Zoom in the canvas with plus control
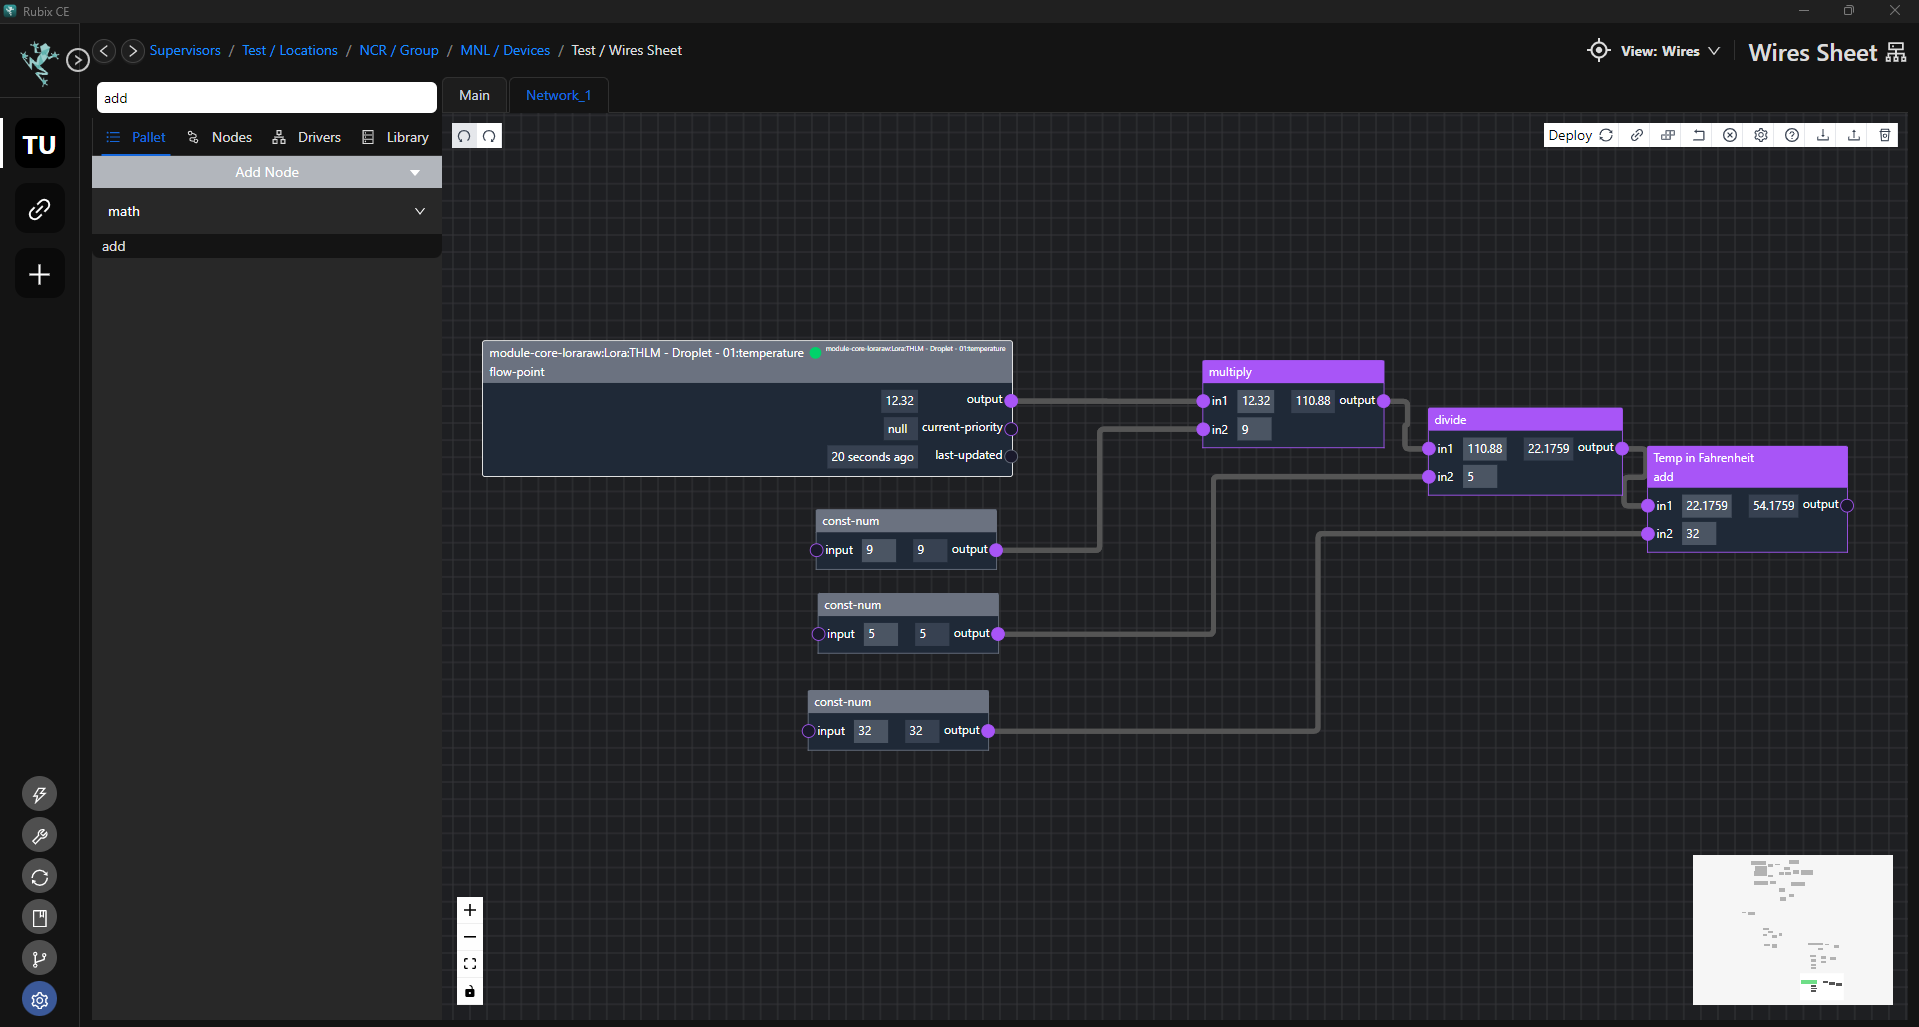This screenshot has width=1919, height=1027. point(470,910)
